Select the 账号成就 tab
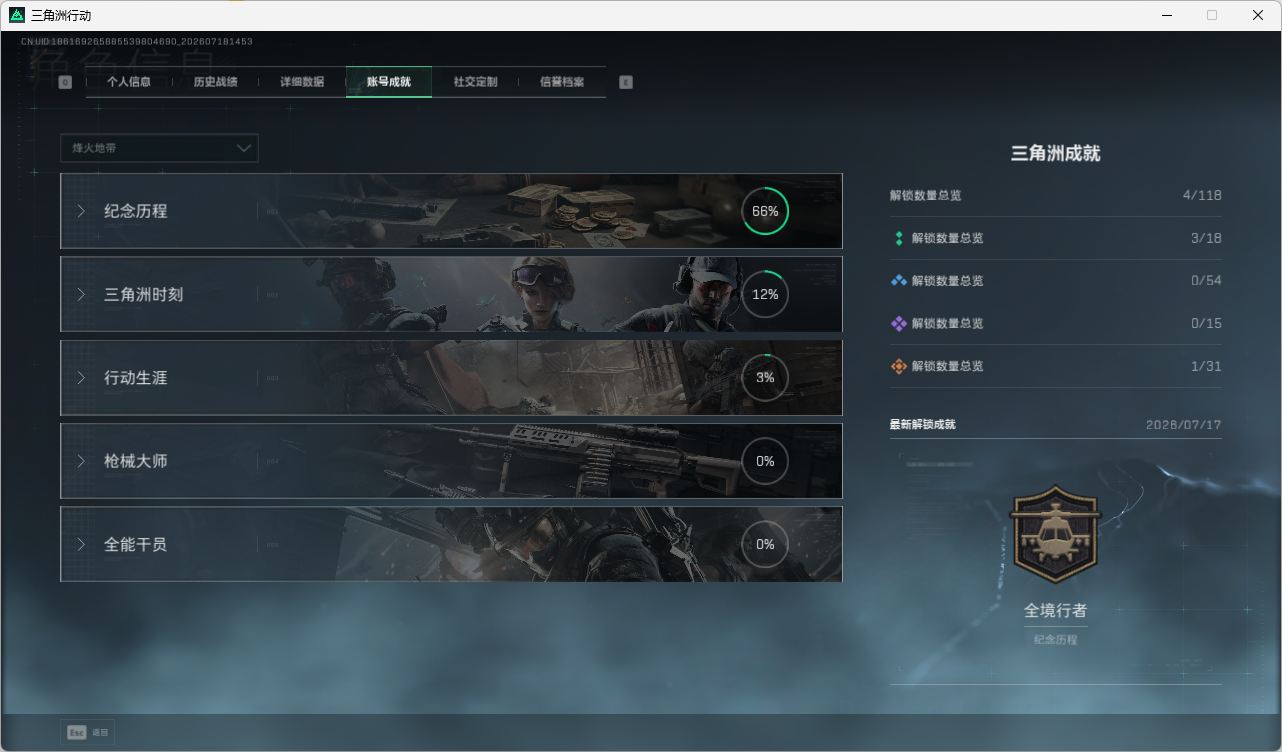1282x752 pixels. point(389,82)
